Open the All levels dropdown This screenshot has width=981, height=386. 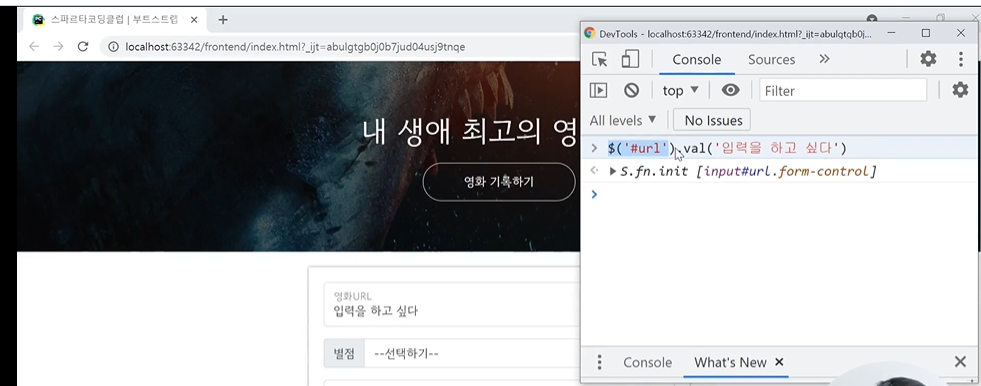coord(623,119)
